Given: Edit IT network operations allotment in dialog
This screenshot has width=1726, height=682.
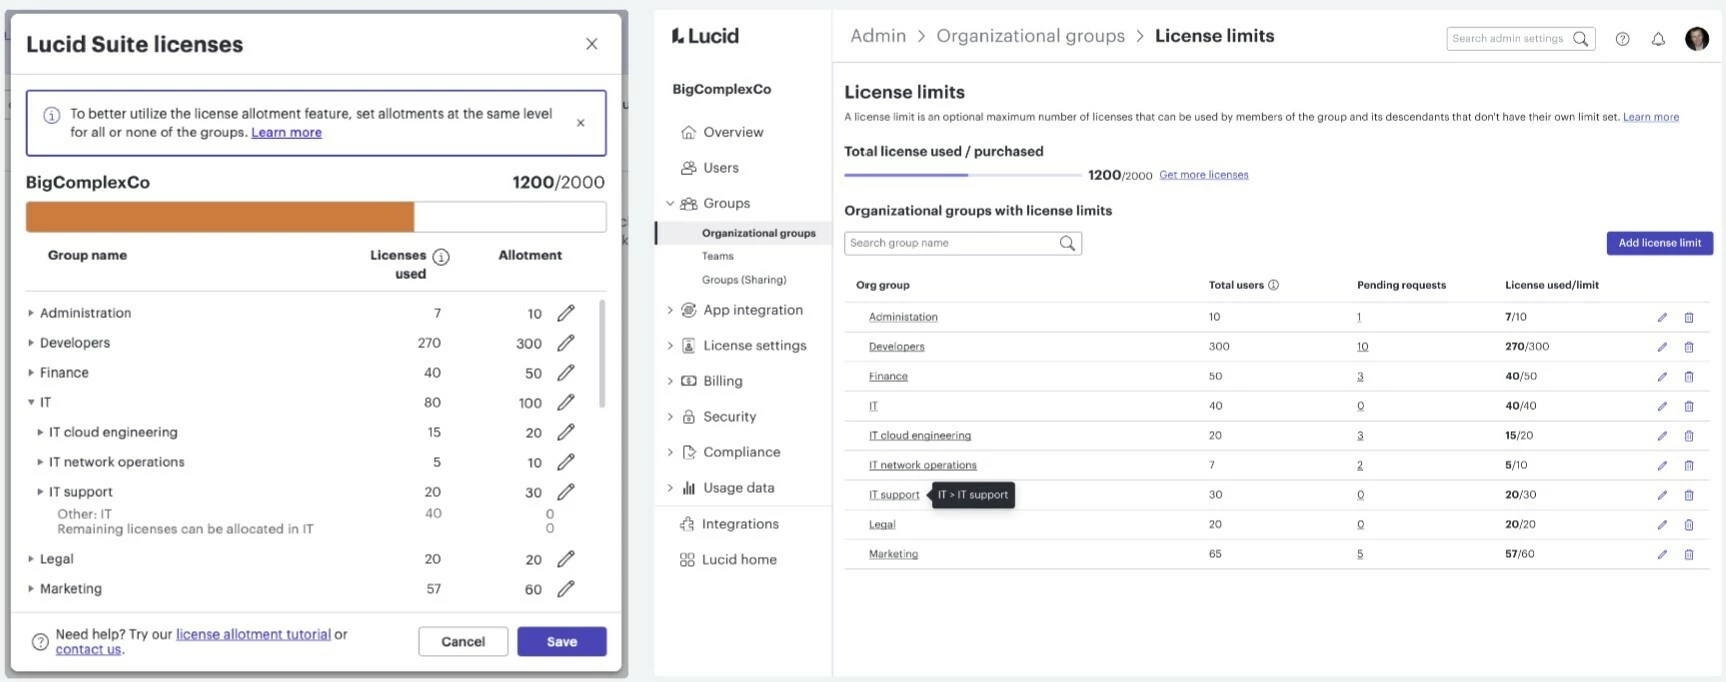Looking at the screenshot, I should 566,462.
